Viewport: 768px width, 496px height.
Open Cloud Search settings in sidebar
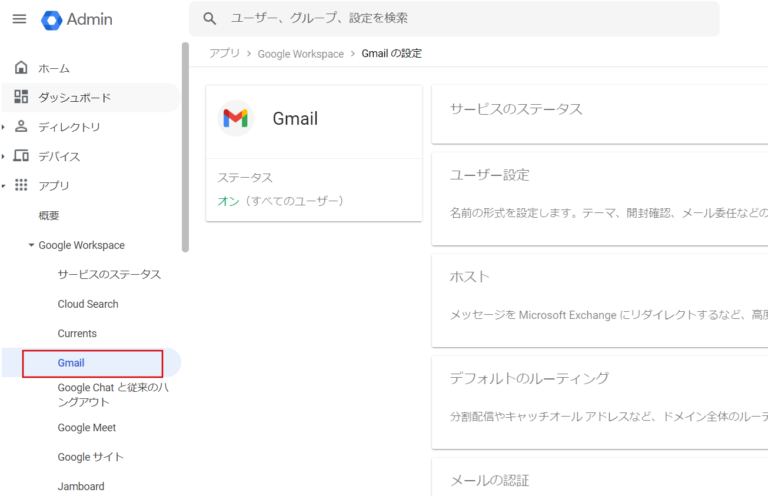(x=88, y=304)
